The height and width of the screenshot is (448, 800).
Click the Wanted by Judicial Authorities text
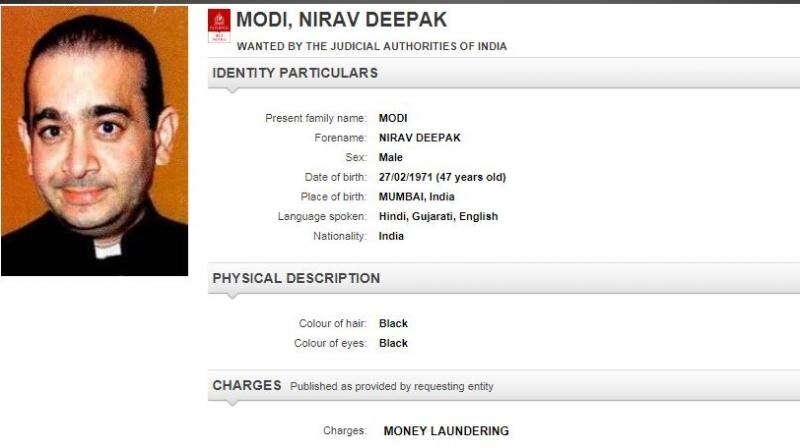[x=371, y=46]
